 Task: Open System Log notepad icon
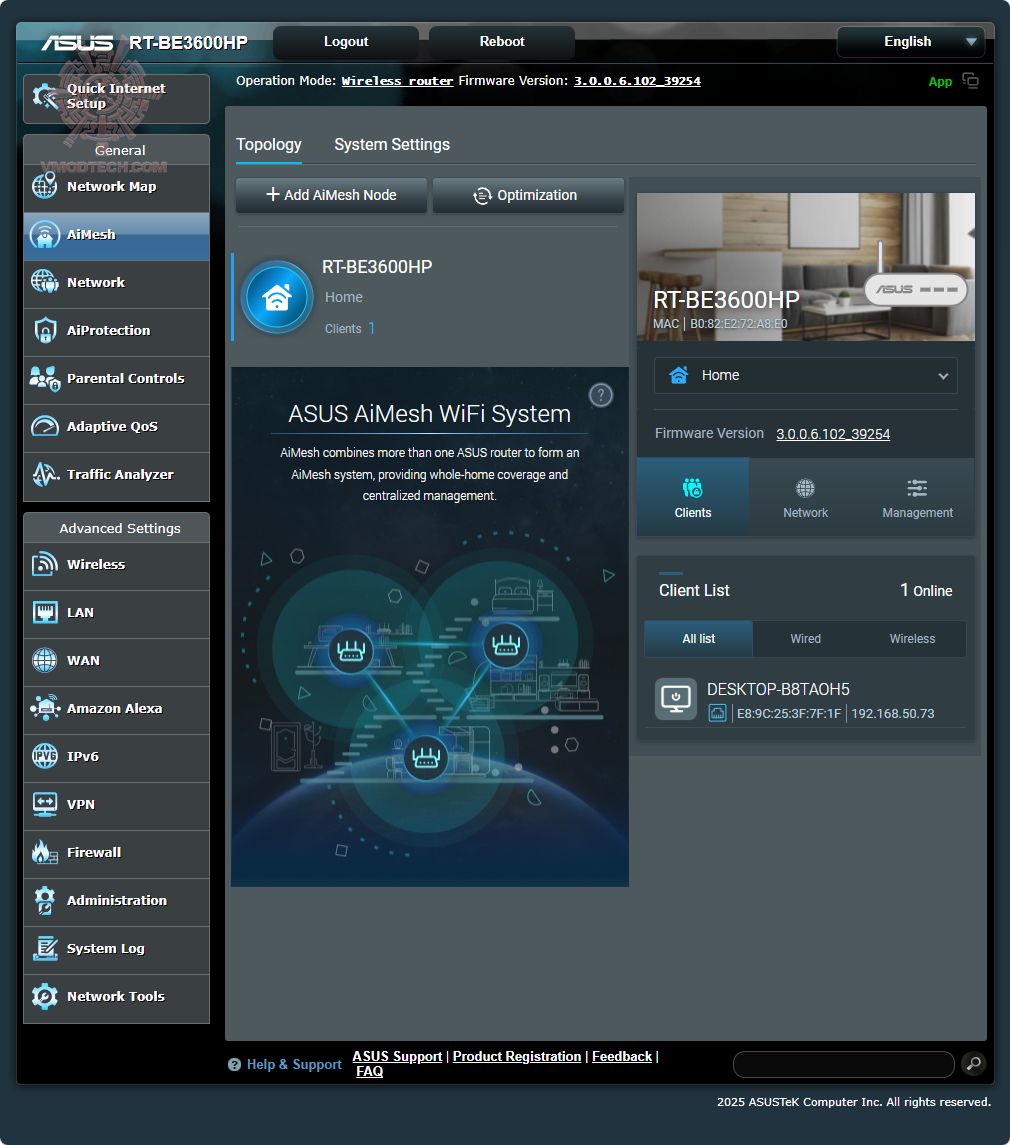click(45, 948)
